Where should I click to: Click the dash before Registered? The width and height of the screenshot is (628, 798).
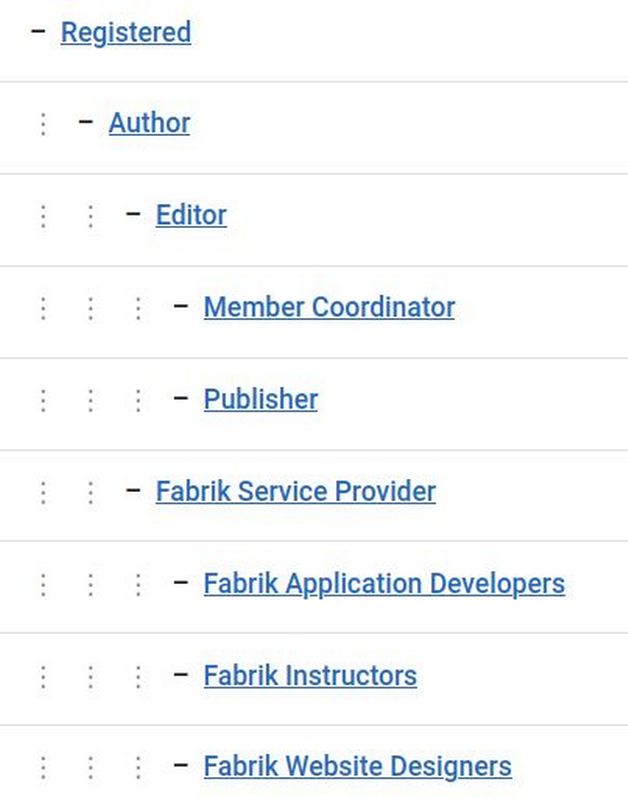(39, 31)
